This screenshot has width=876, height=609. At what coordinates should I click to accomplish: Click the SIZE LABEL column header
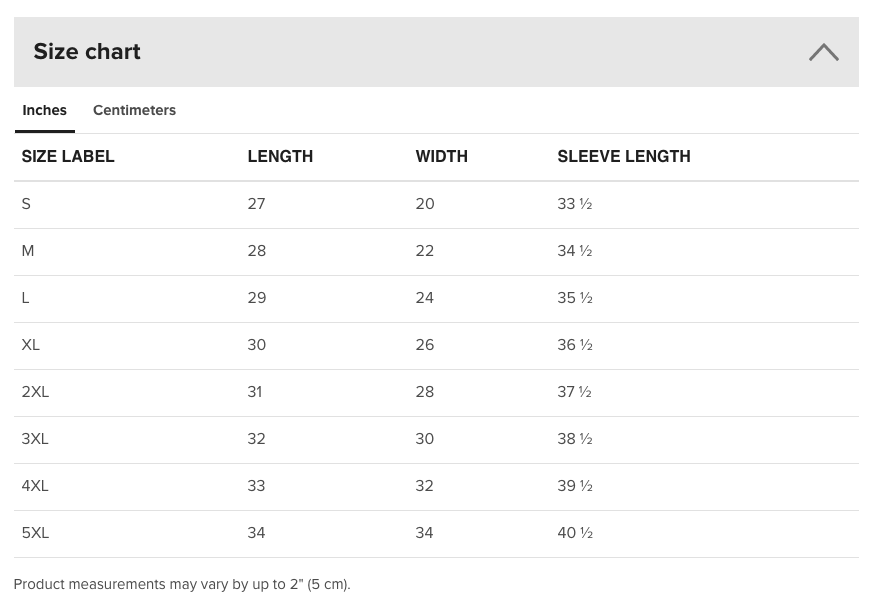(68, 156)
